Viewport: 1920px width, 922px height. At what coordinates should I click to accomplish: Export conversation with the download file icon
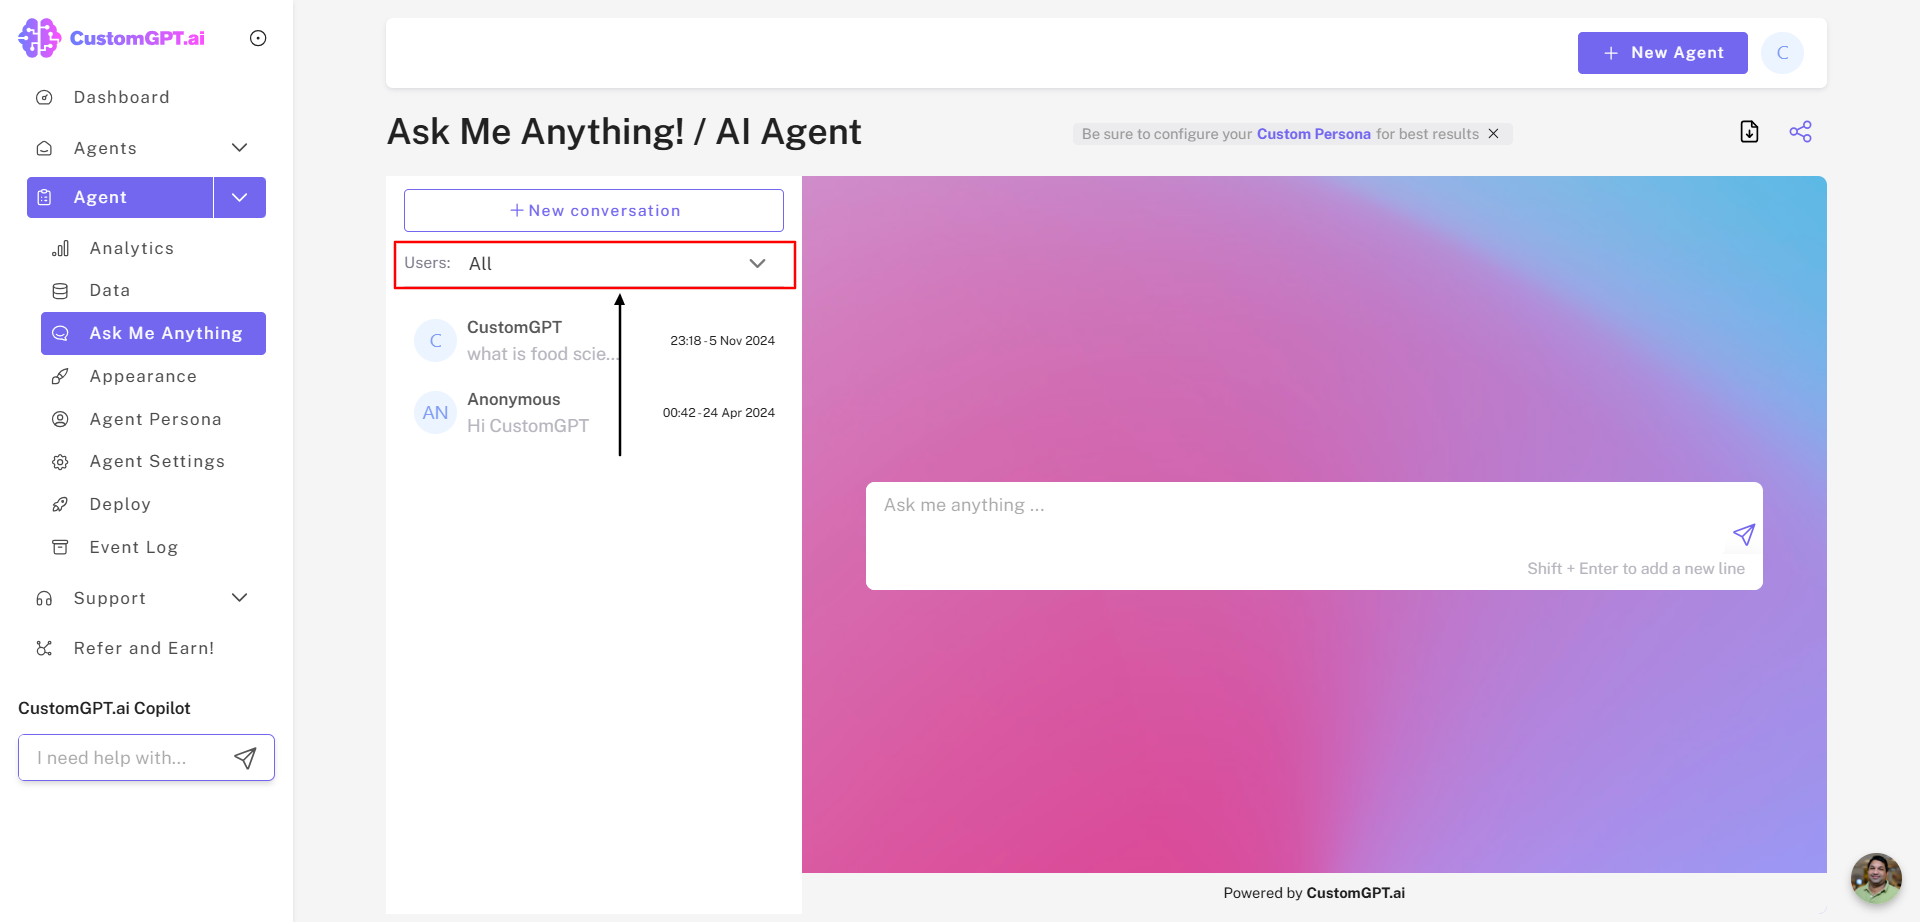tap(1749, 132)
